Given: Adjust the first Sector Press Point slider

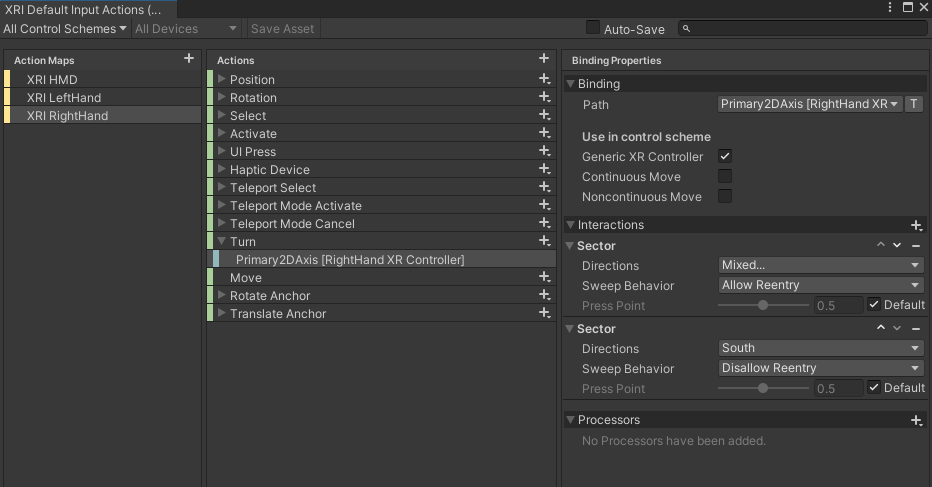Looking at the screenshot, I should point(763,306).
